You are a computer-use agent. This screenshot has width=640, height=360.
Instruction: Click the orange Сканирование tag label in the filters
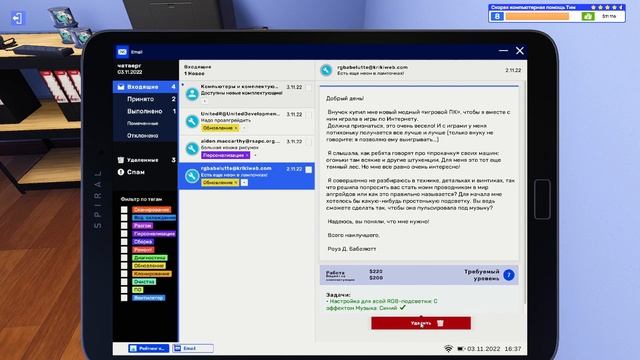151,210
